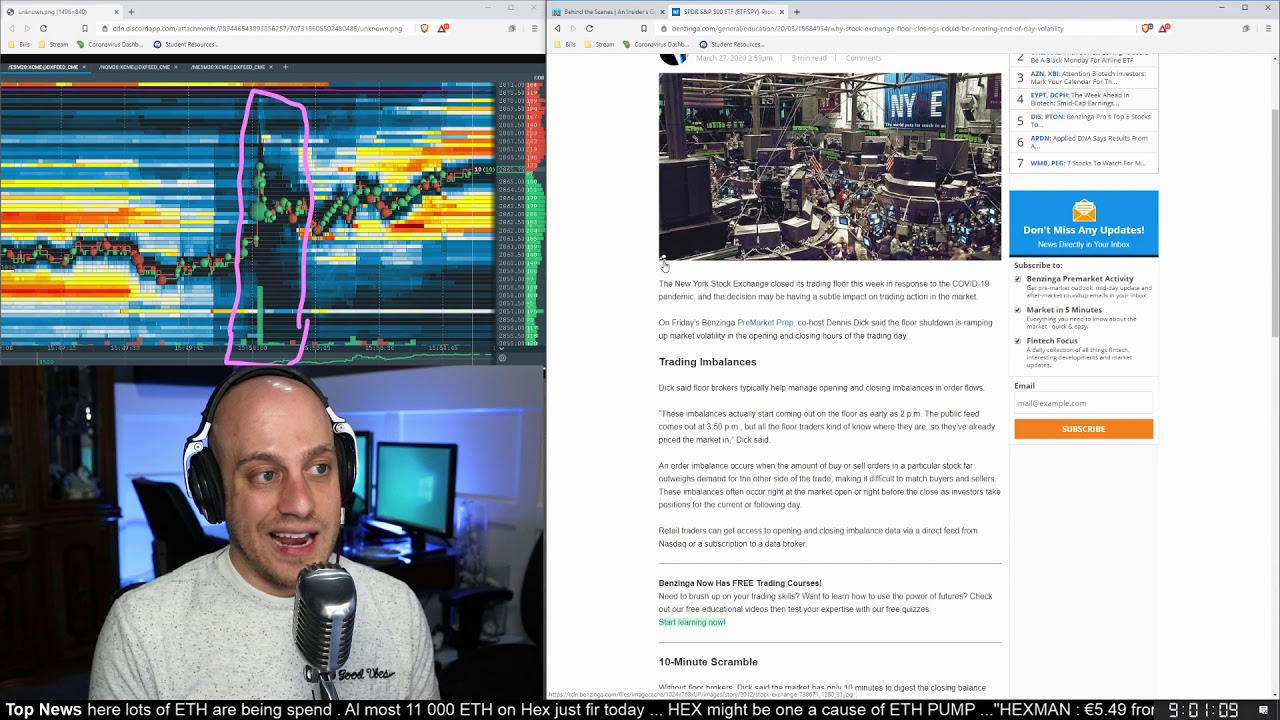Click the Email input field
Image resolution: width=1280 pixels, height=720 pixels.
pos(1083,403)
